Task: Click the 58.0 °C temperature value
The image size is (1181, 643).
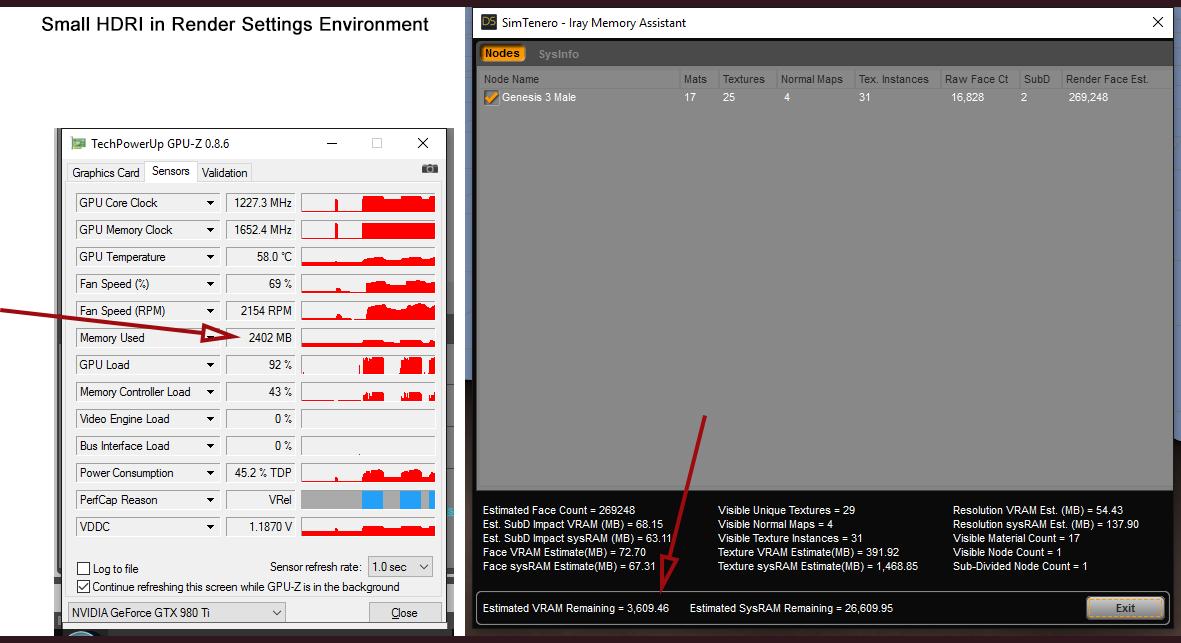Action: pos(261,257)
